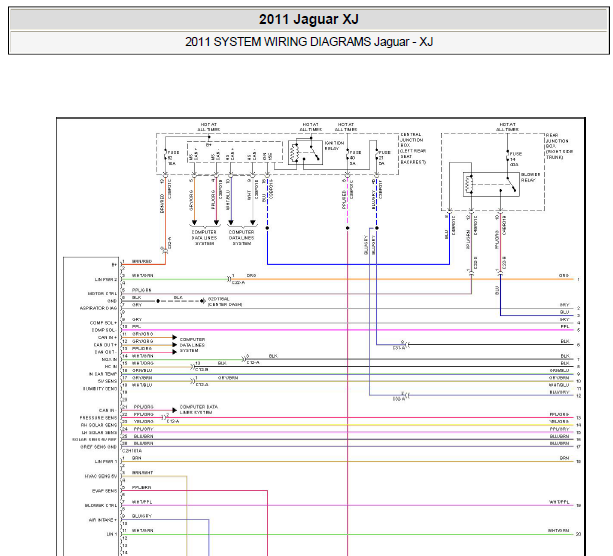The image size is (613, 556).
Task: Click the 'AIR INTAKE+' pin label
Action: pos(103,520)
